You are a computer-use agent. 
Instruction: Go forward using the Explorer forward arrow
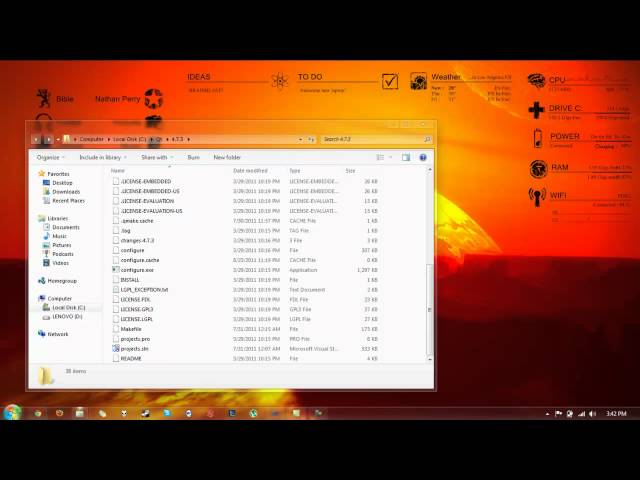click(x=48, y=140)
